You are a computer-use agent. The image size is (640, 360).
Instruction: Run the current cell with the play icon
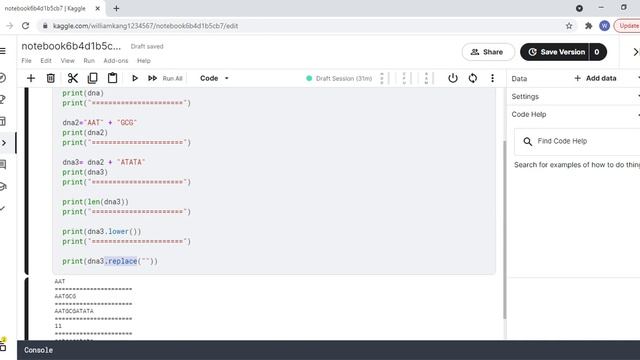135,78
